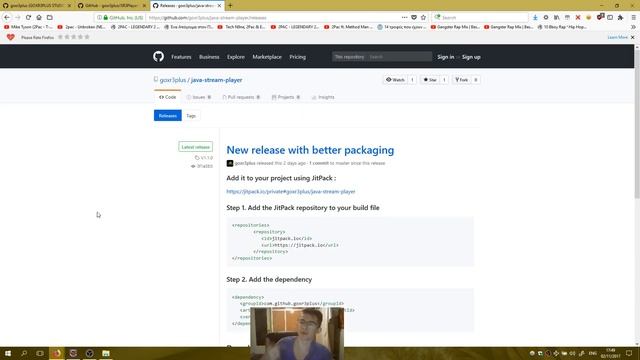Open the goxr3plus owner link
Viewport: 640px width, 360px height.
173,80
